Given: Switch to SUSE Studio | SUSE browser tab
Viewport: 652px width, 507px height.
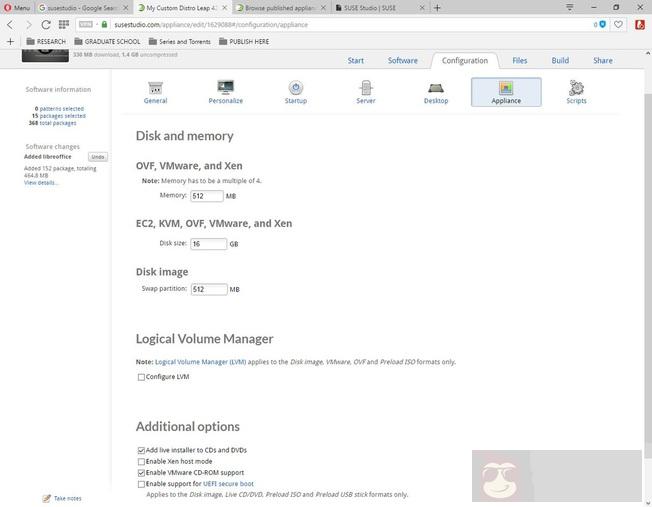Looking at the screenshot, I should click(374, 7).
